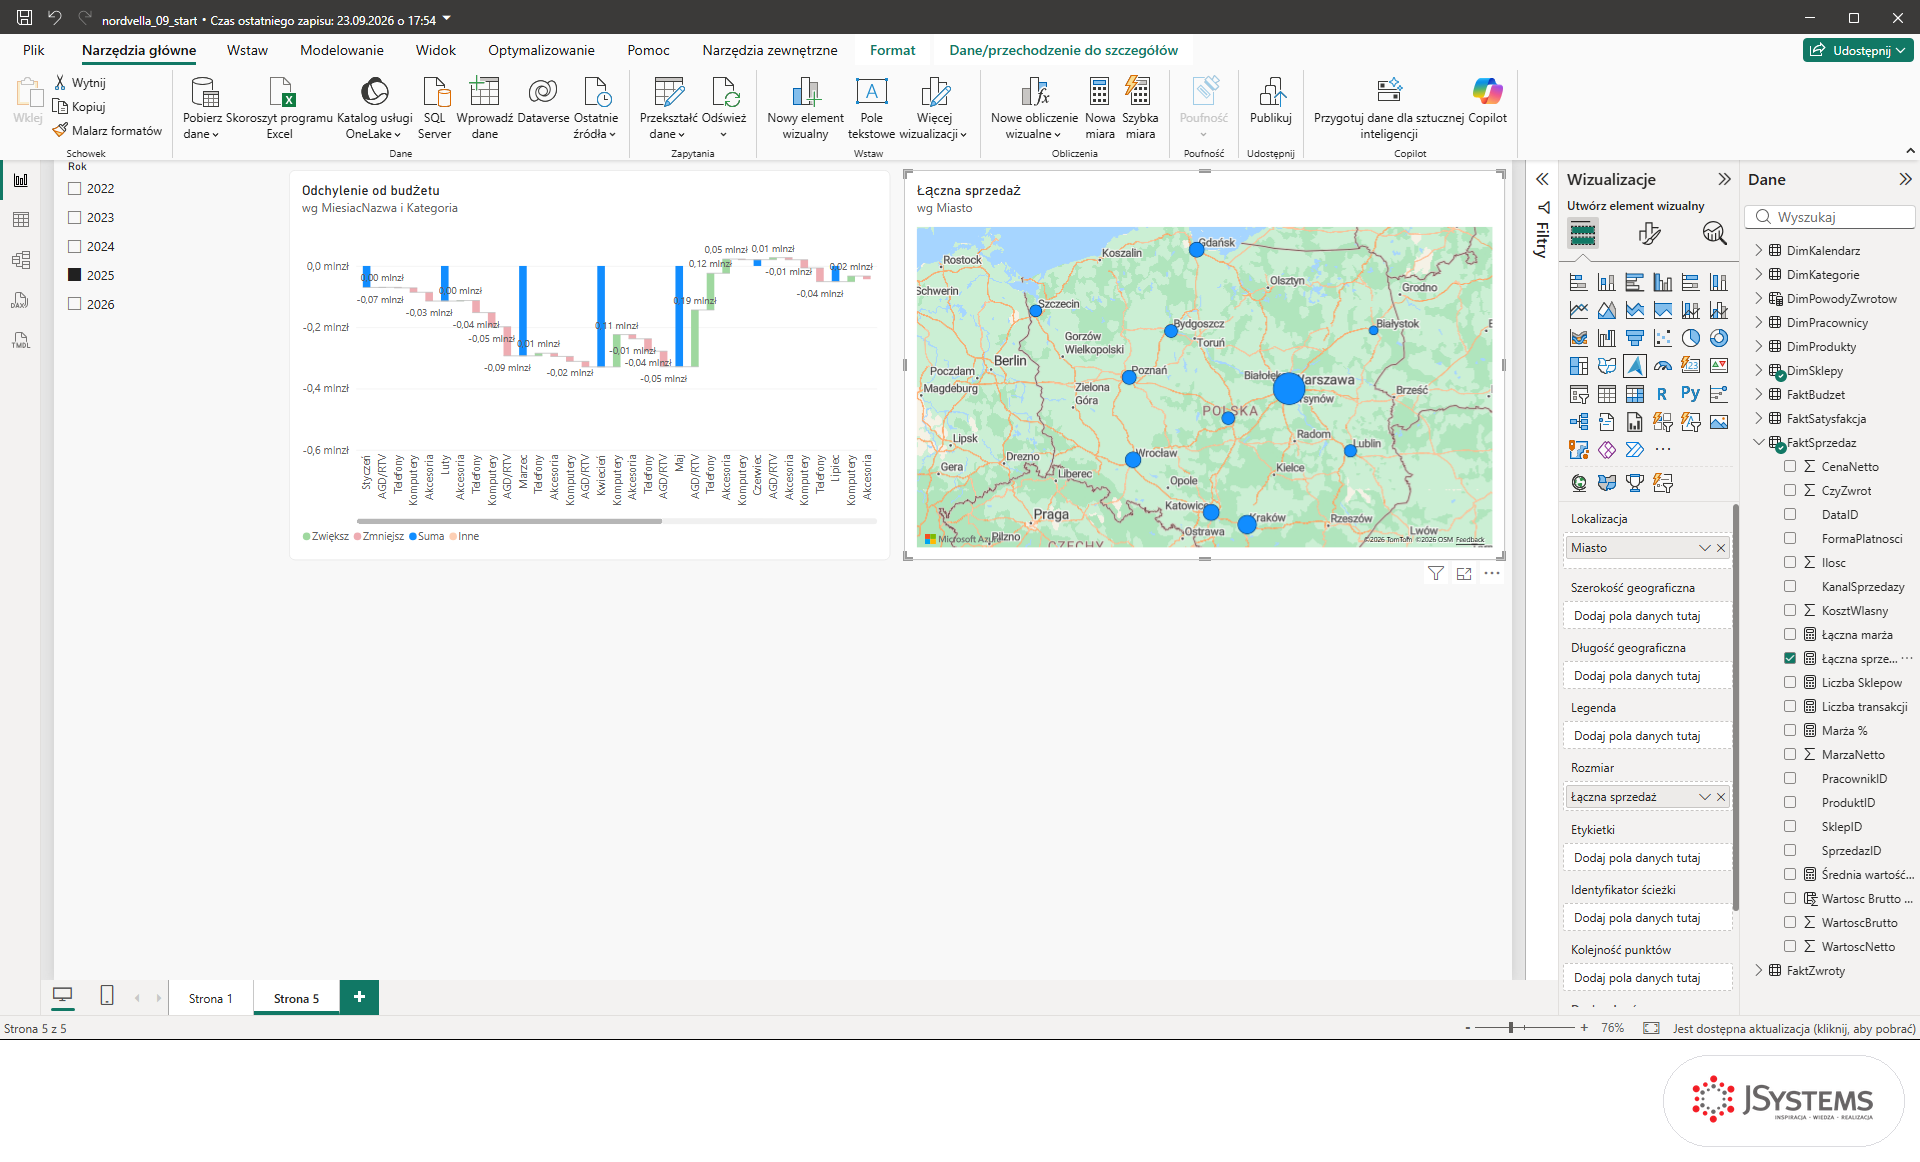This screenshot has height=1162, width=1920.
Task: Open the Widok ribbon tab
Action: [x=436, y=50]
